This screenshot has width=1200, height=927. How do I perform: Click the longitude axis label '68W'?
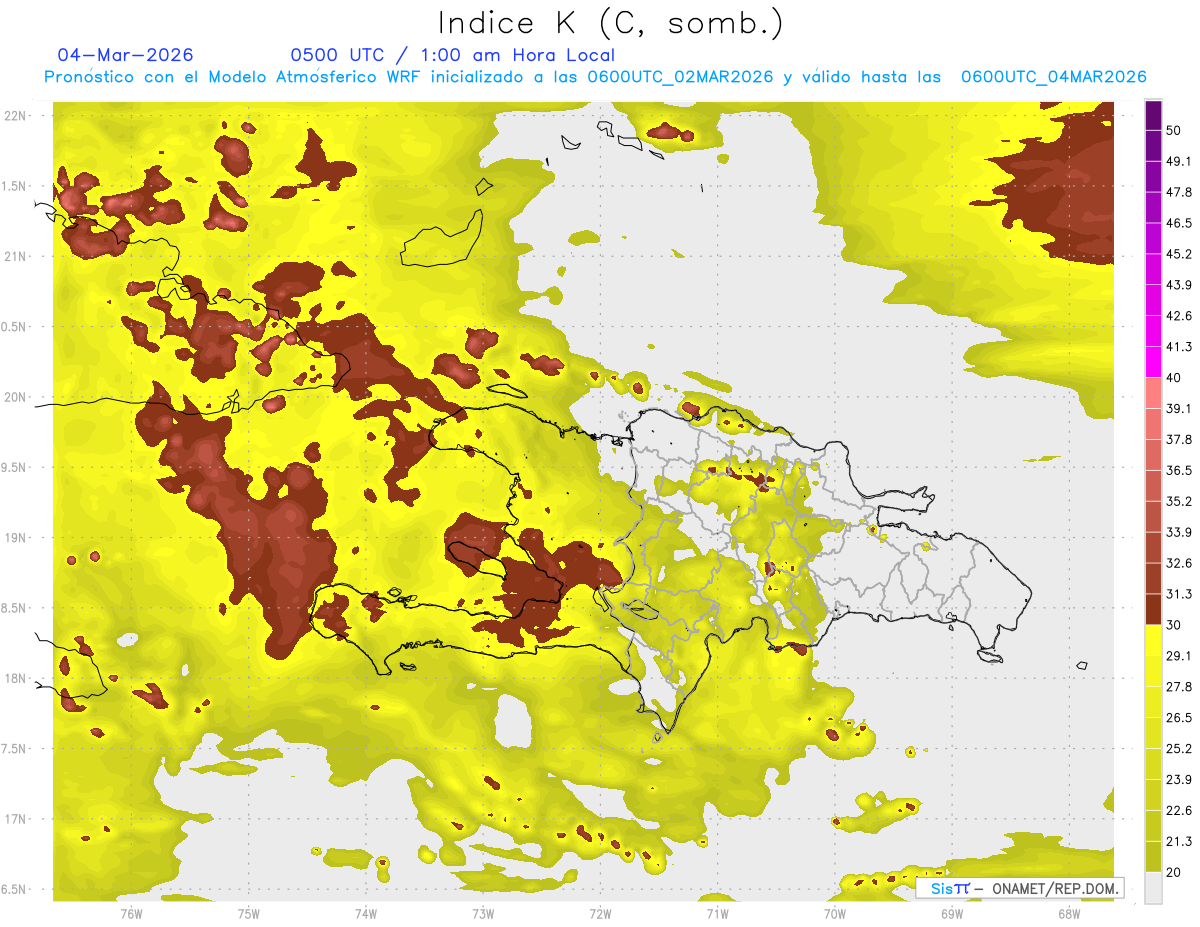(x=1068, y=914)
